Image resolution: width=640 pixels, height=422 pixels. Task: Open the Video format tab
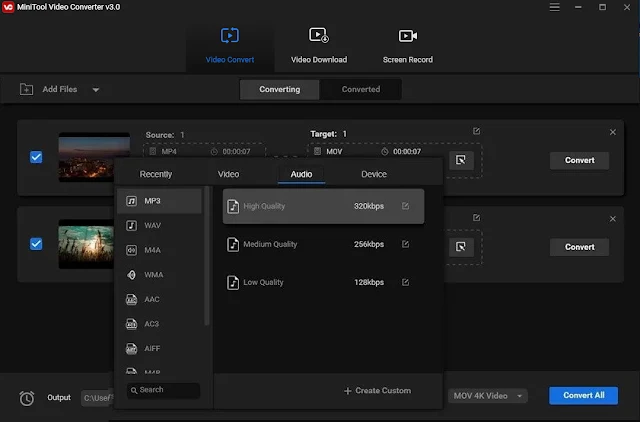tap(229, 174)
